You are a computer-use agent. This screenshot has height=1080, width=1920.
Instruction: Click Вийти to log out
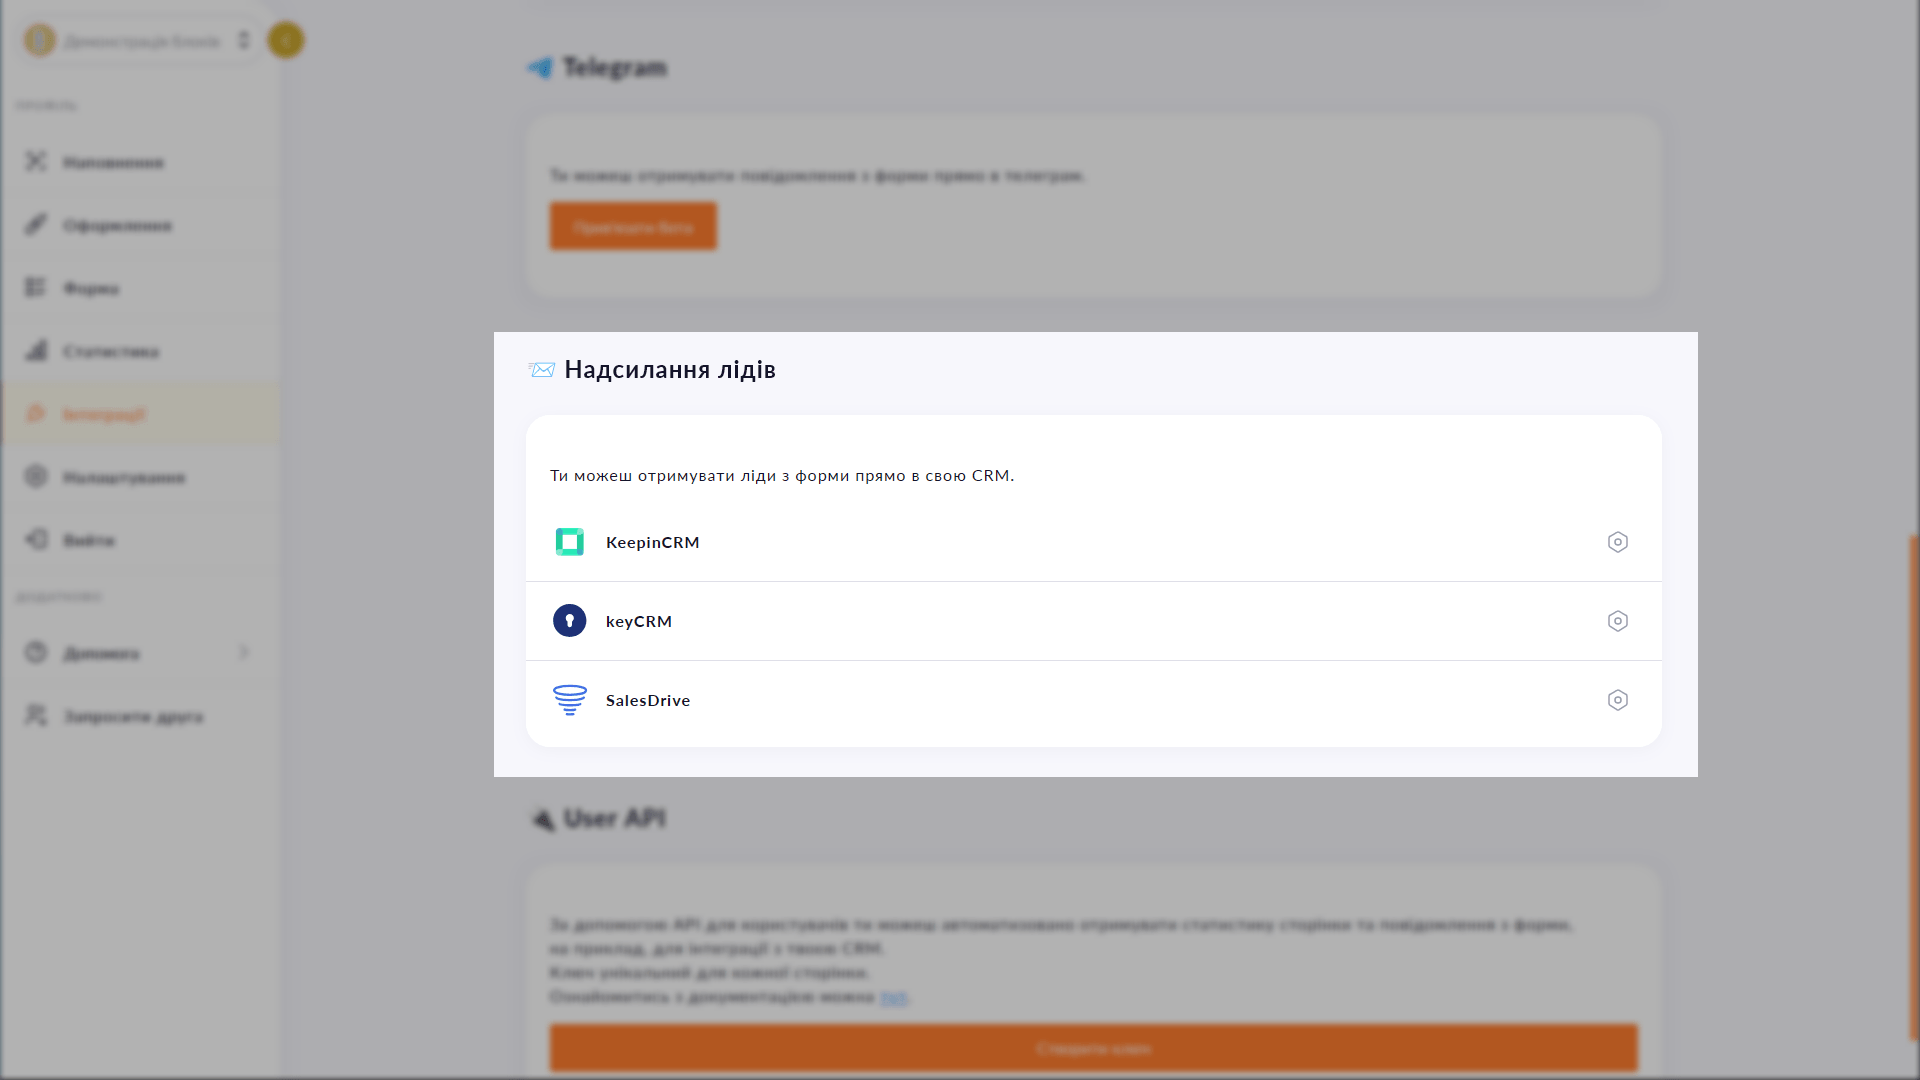140,540
